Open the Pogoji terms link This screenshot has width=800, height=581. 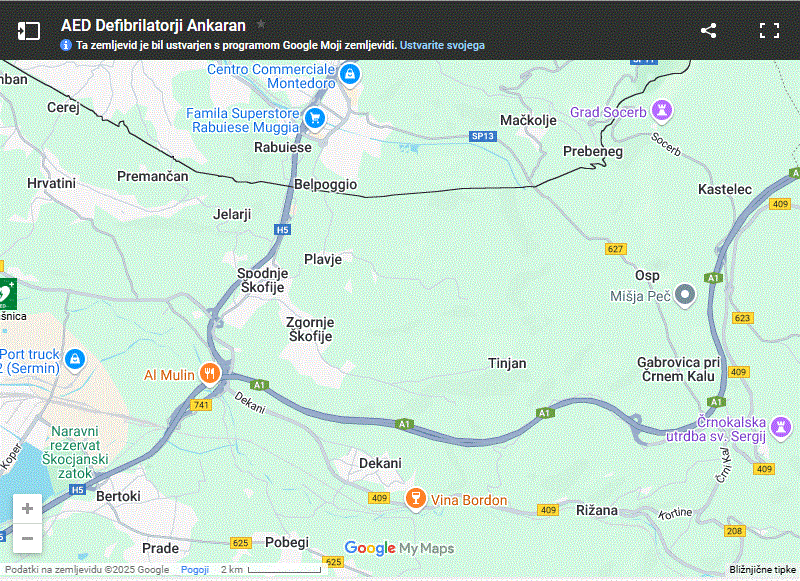coord(195,569)
